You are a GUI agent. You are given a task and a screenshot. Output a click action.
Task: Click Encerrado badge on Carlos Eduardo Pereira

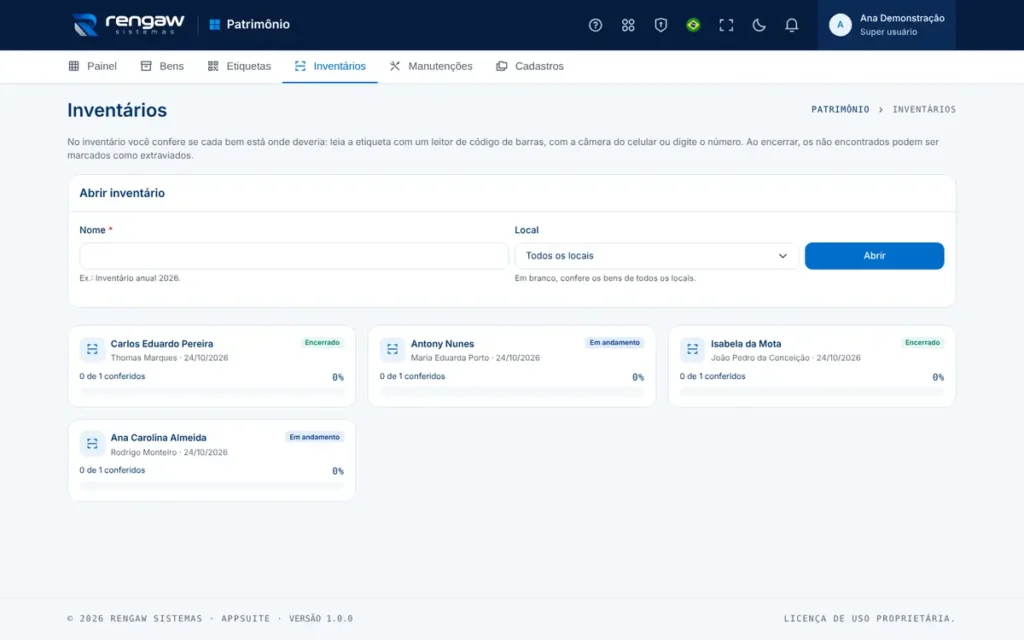tap(322, 343)
